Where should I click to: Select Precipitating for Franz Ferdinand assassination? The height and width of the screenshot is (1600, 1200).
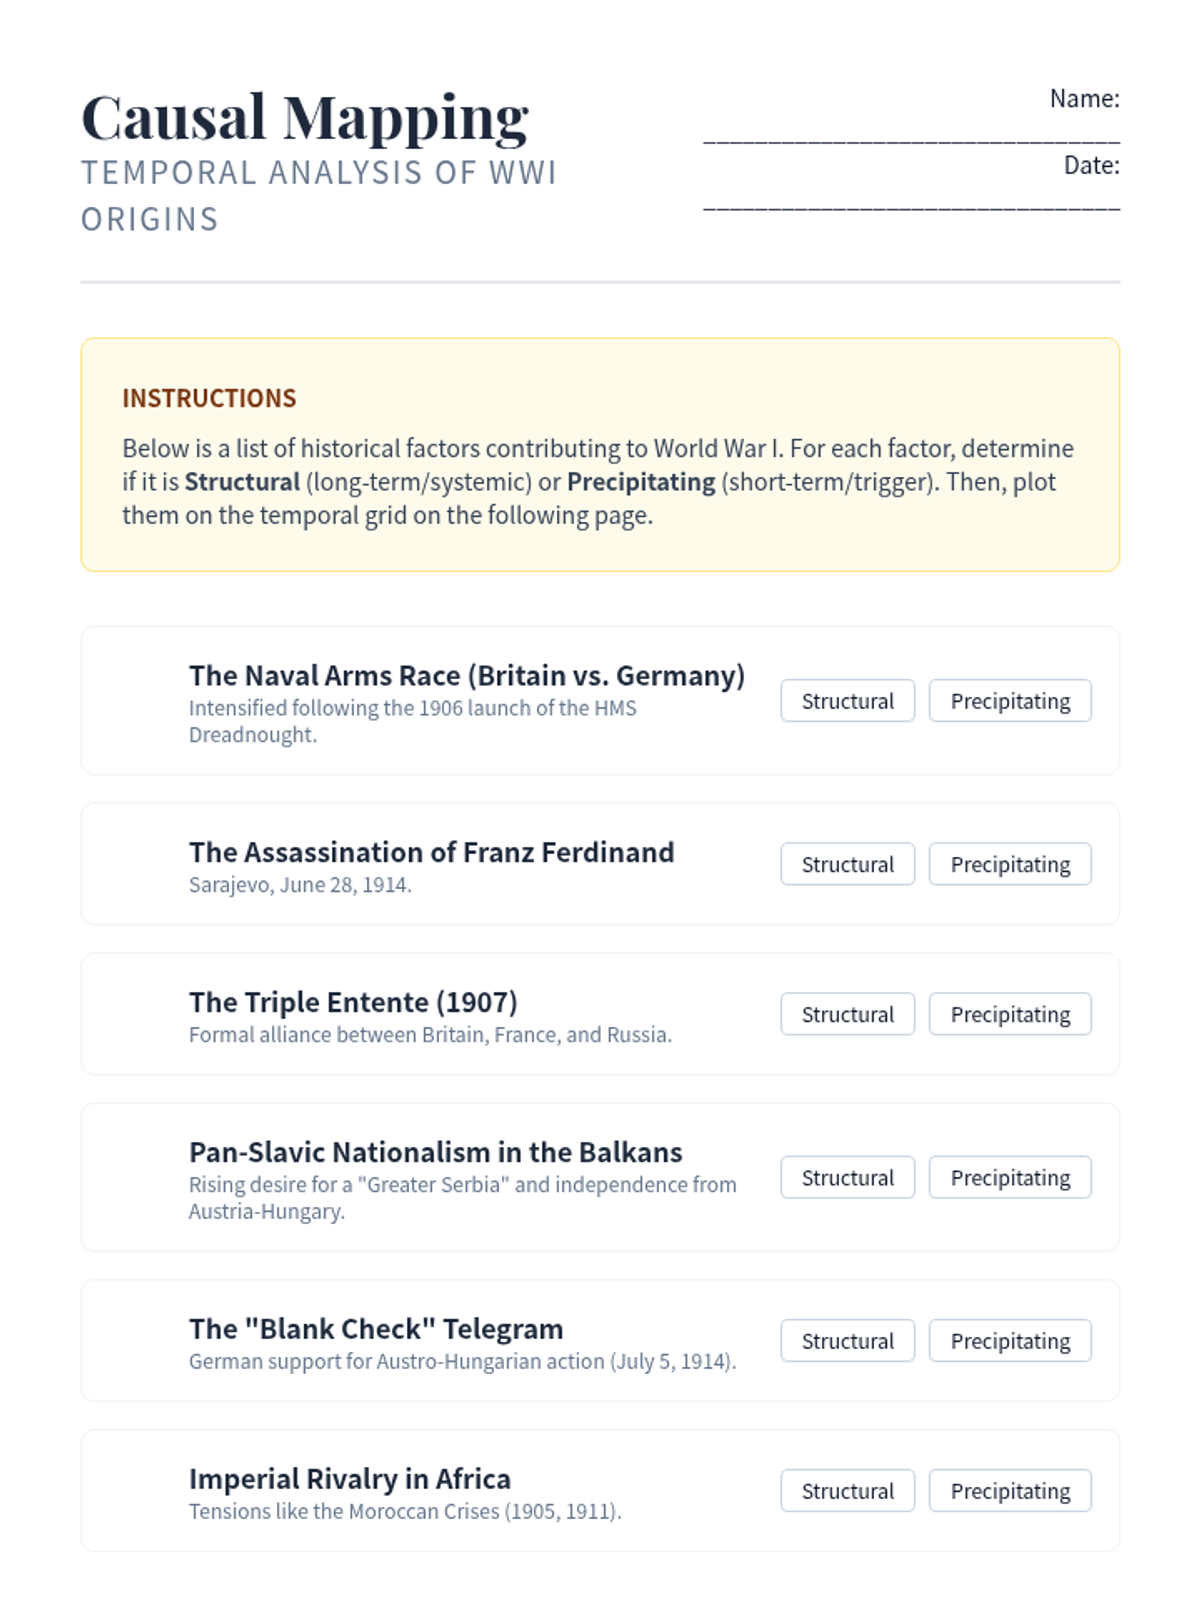tap(1009, 864)
